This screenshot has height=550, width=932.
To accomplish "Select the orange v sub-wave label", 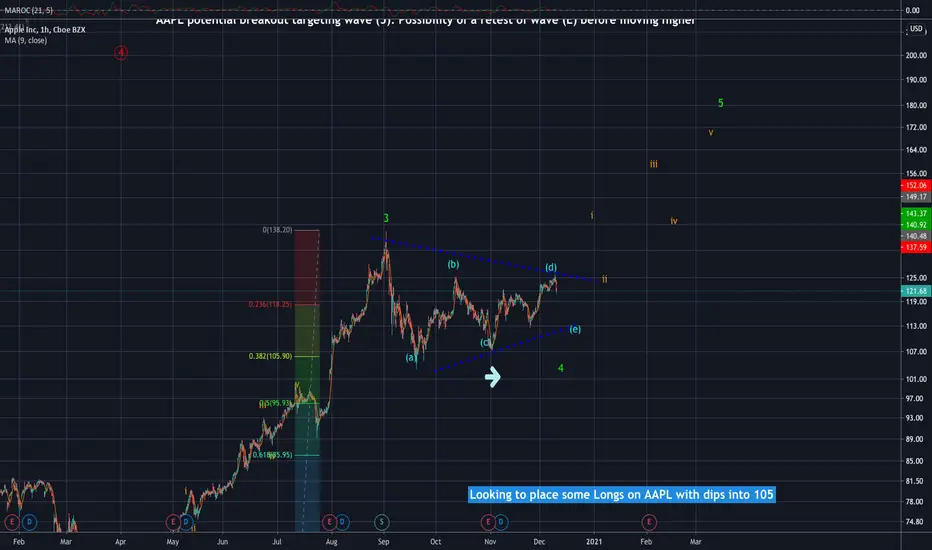I will 711,133.
